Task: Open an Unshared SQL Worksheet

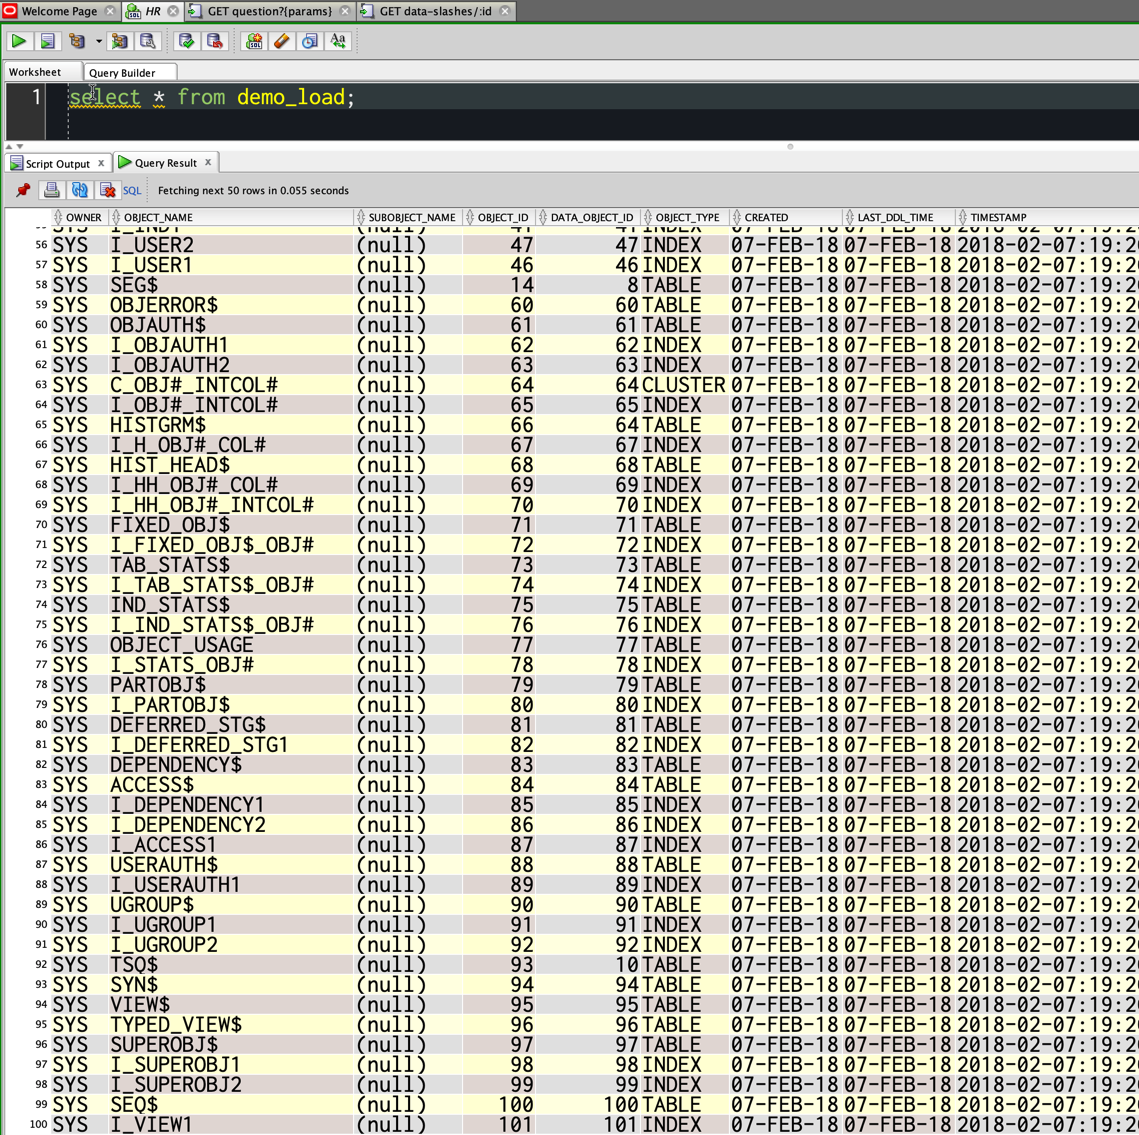Action: tap(254, 41)
